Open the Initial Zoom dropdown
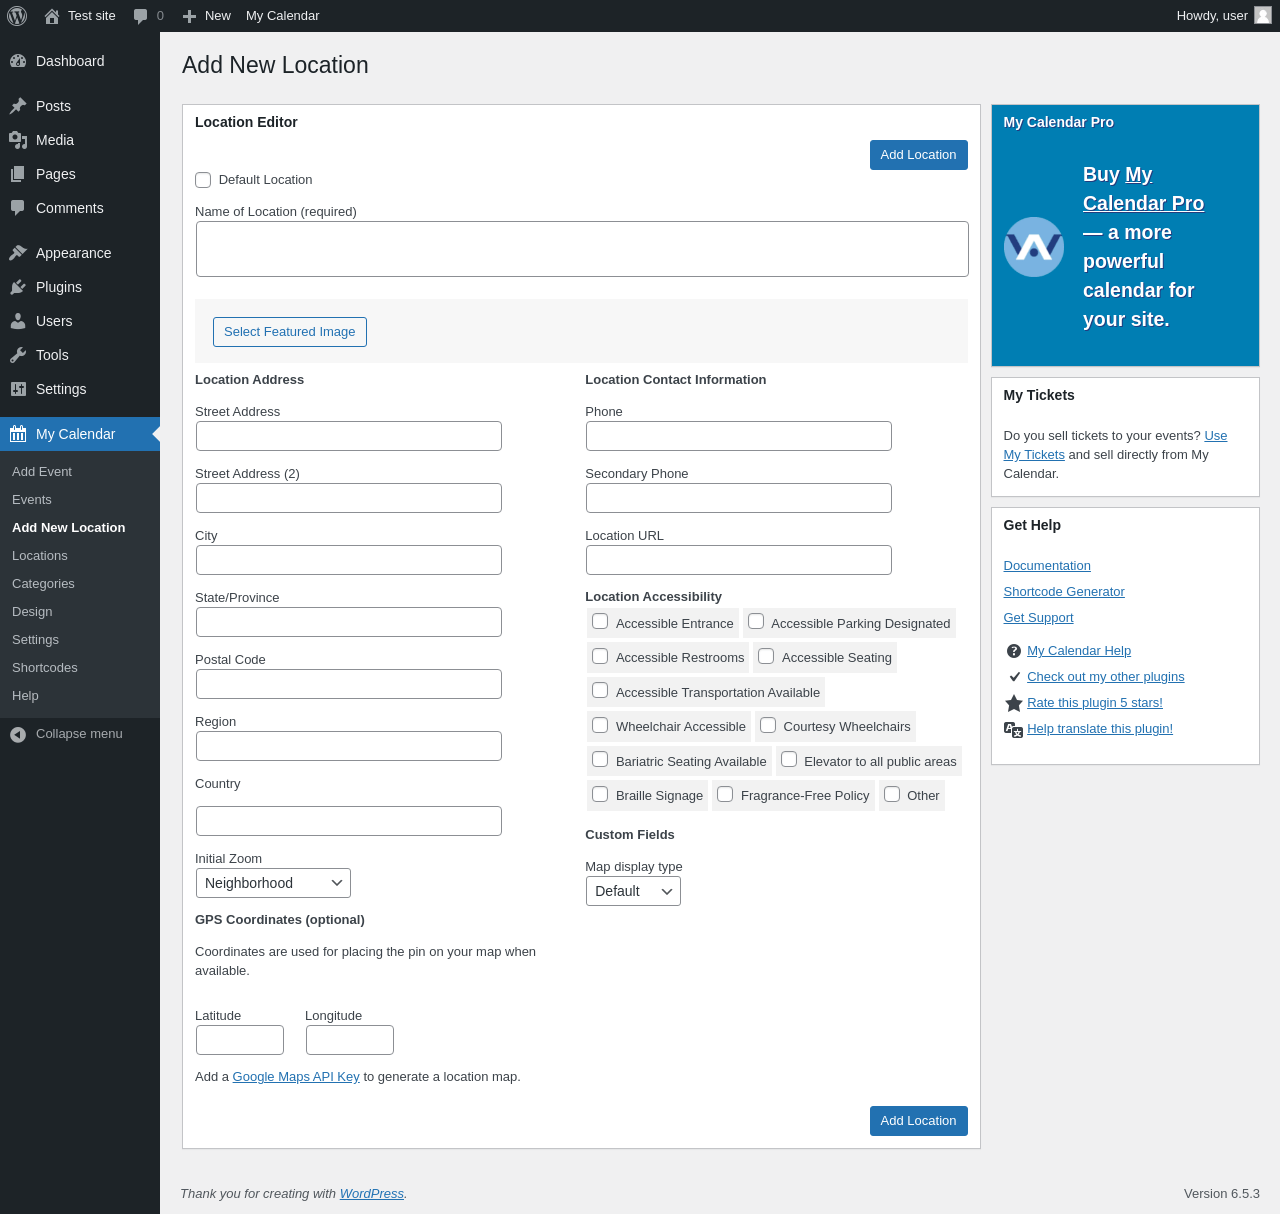Viewport: 1280px width, 1214px height. pyautogui.click(x=273, y=883)
